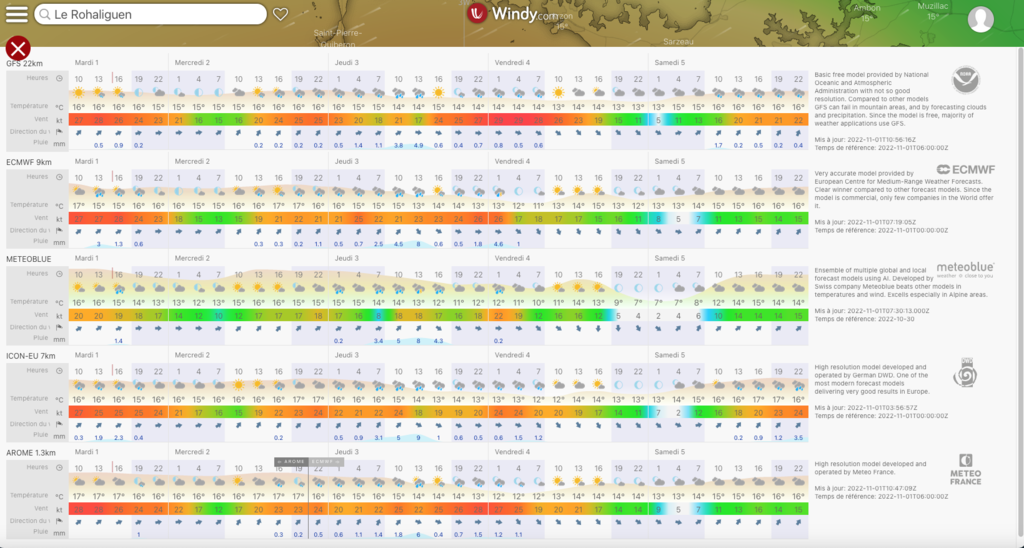Image resolution: width=1024 pixels, height=548 pixels.
Task: Click the clock icon in ICON-EU Heures row
Action: coord(59,371)
